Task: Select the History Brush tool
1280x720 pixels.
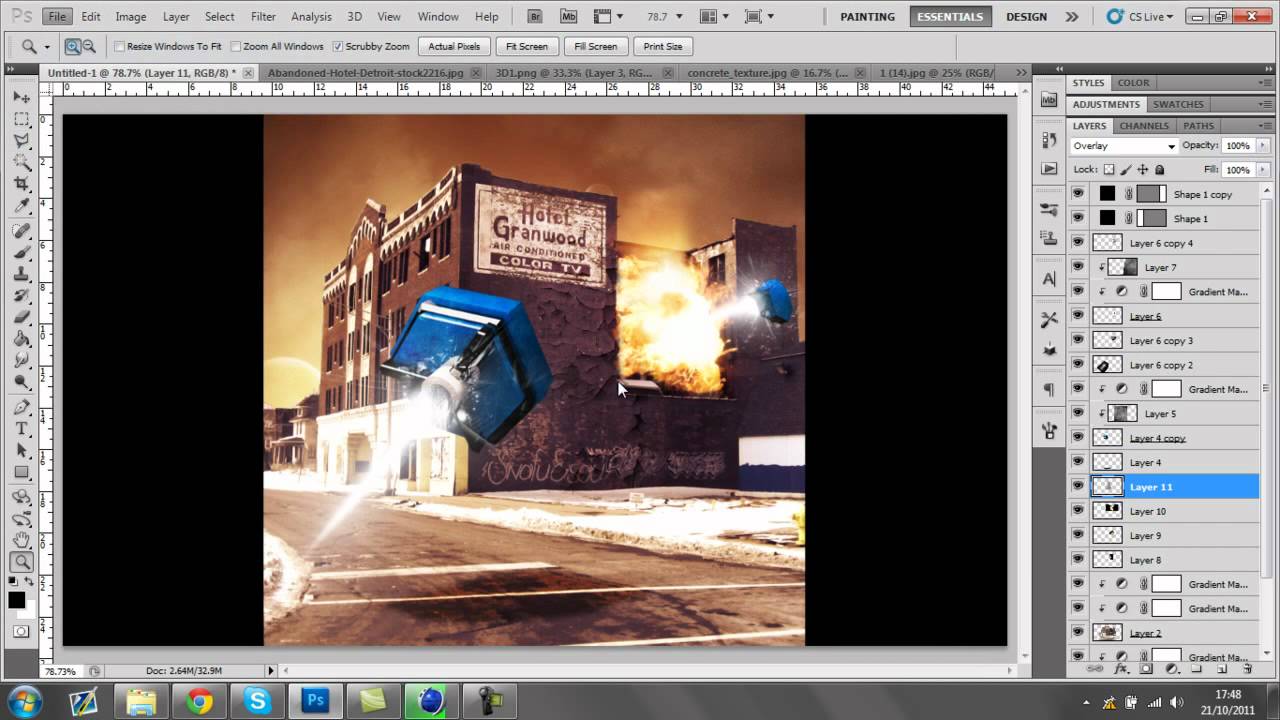Action: 21,297
